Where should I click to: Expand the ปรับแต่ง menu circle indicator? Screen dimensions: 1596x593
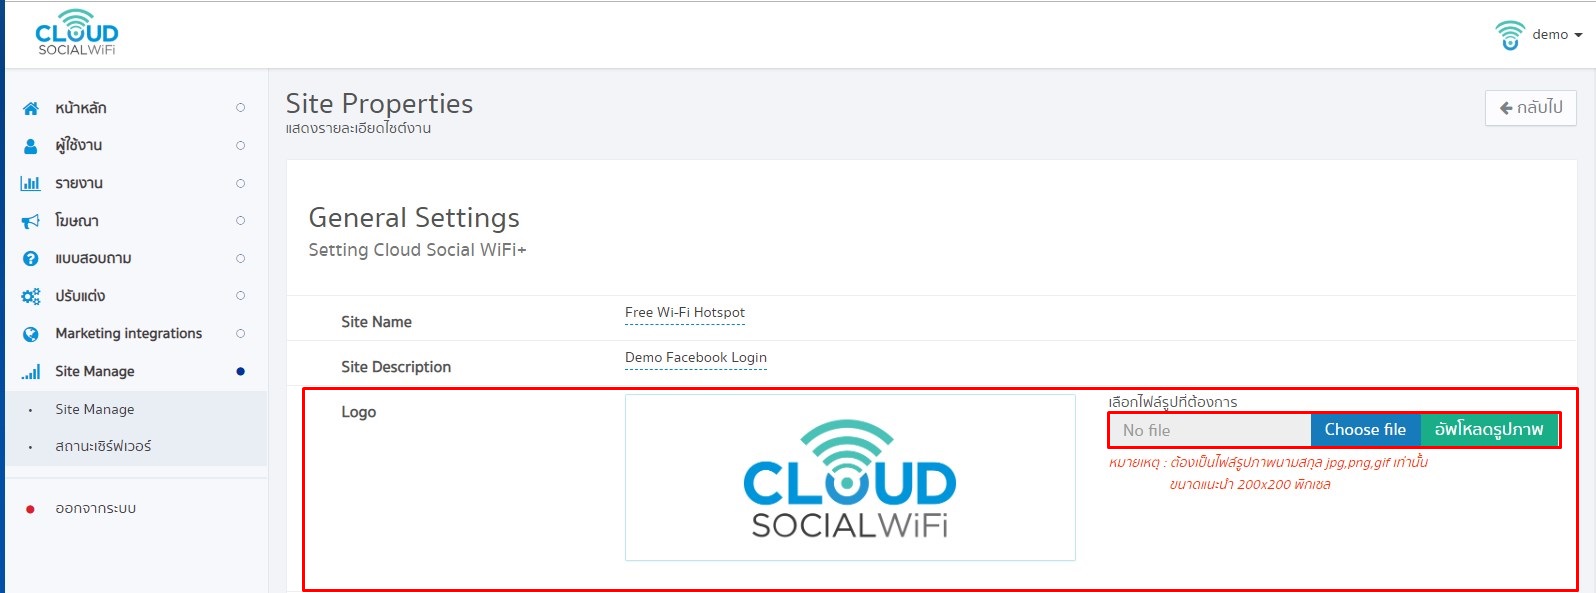pyautogui.click(x=240, y=296)
